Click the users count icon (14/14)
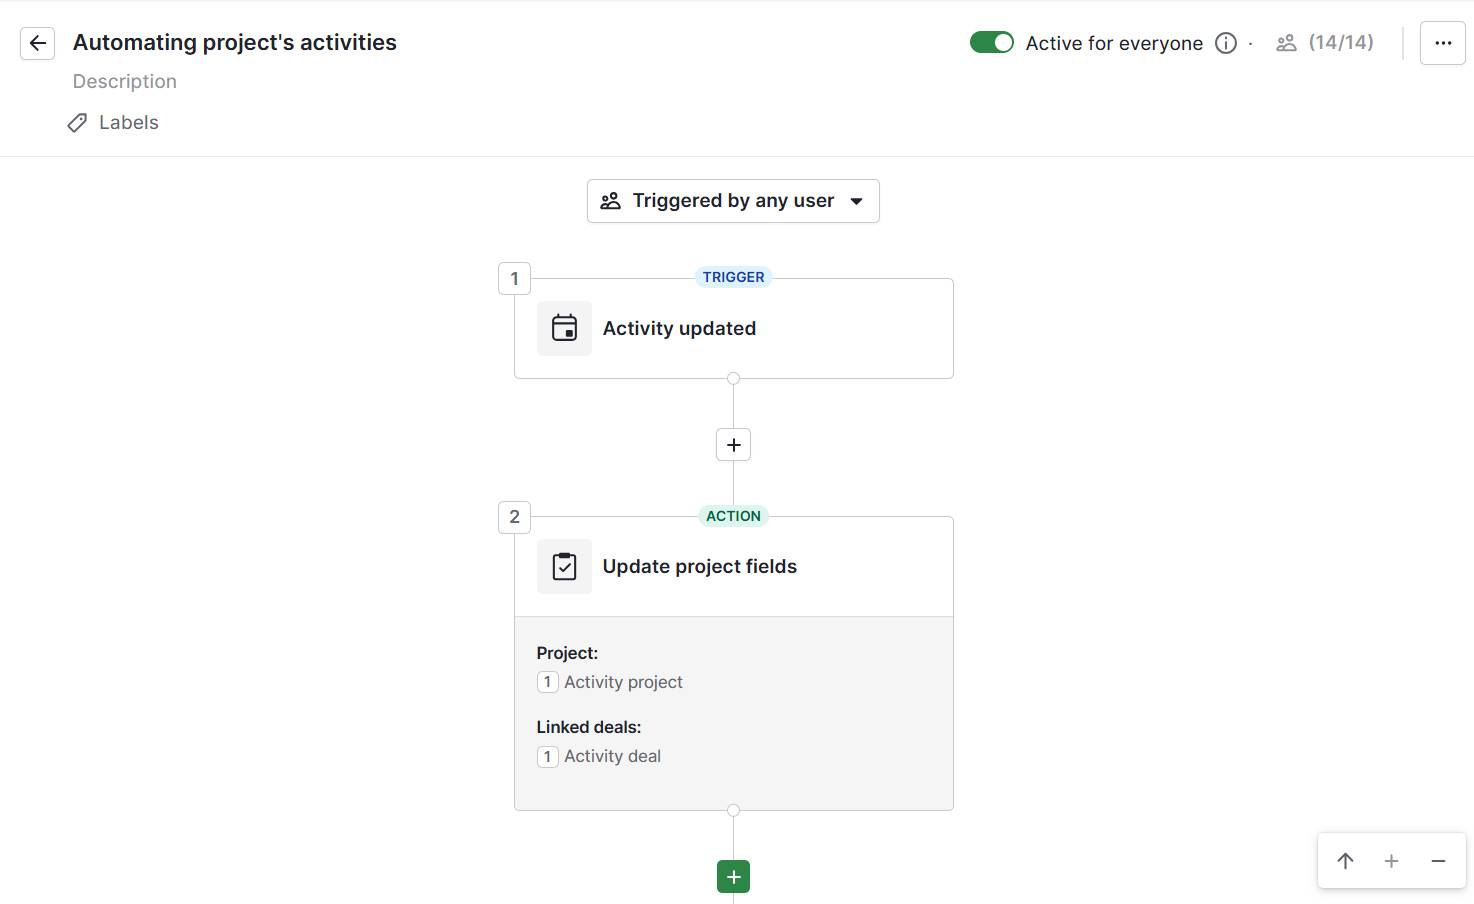Image resolution: width=1474 pixels, height=904 pixels. click(1286, 43)
